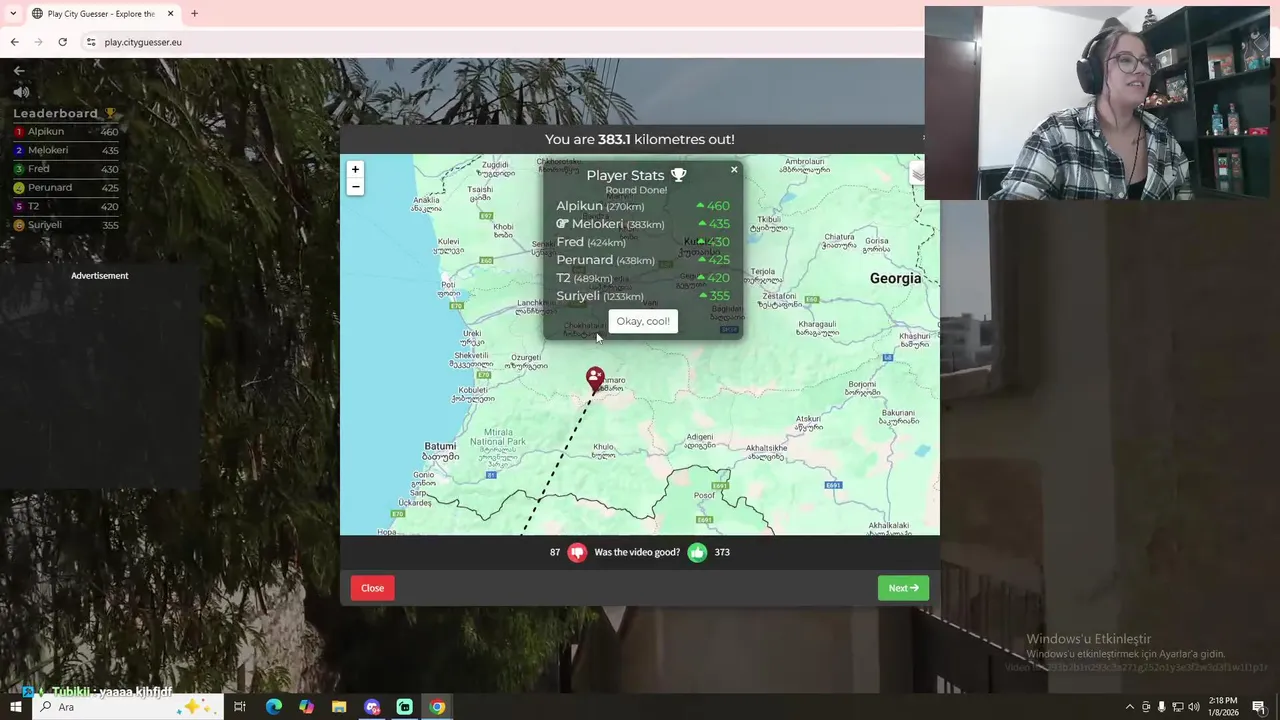Select T2 in the leaderboard
The image size is (1280, 720).
coord(65,206)
